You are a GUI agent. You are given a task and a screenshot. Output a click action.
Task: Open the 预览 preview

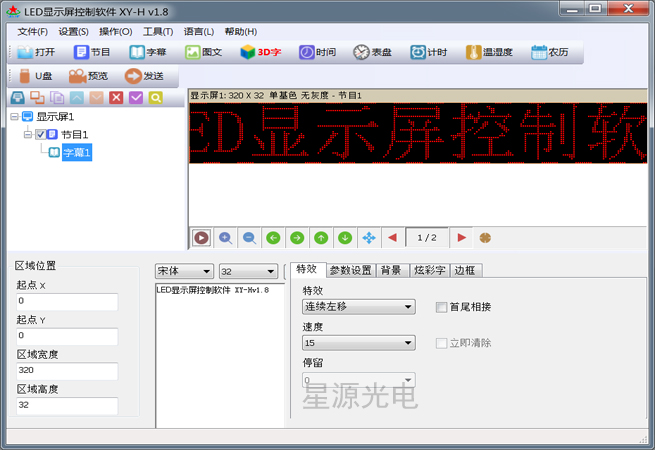click(x=89, y=76)
